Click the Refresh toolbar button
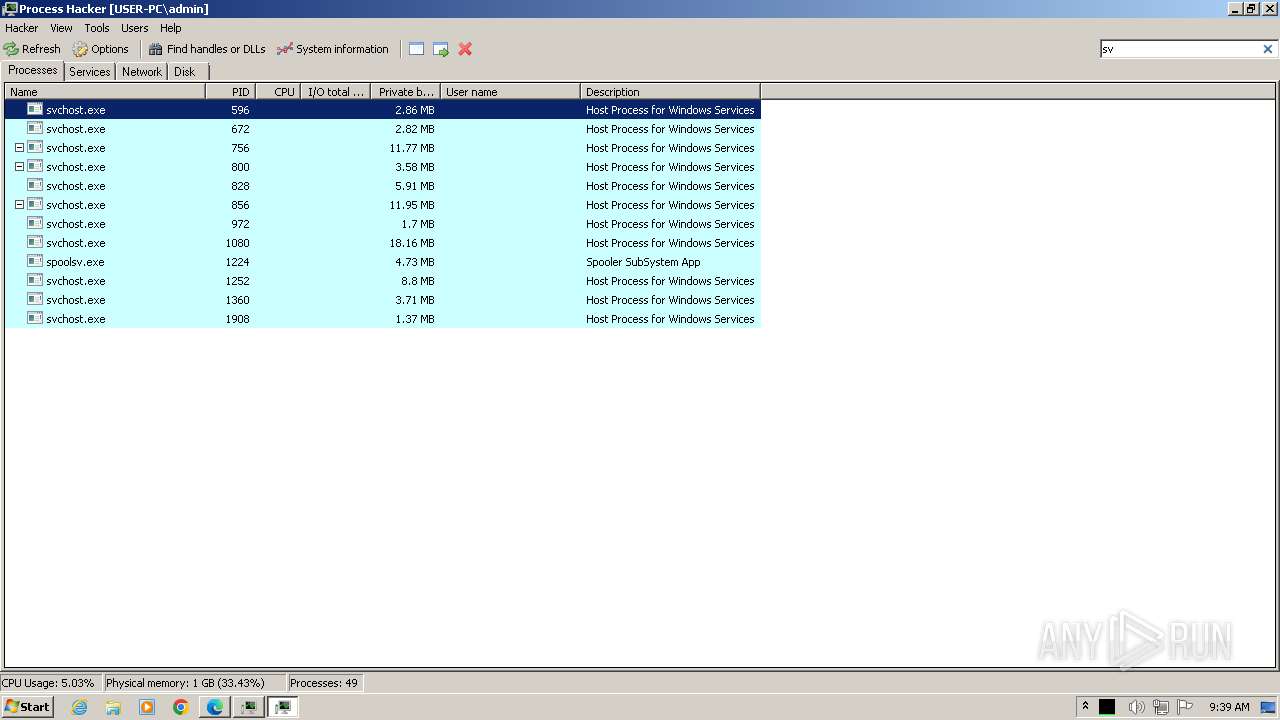 (x=32, y=49)
